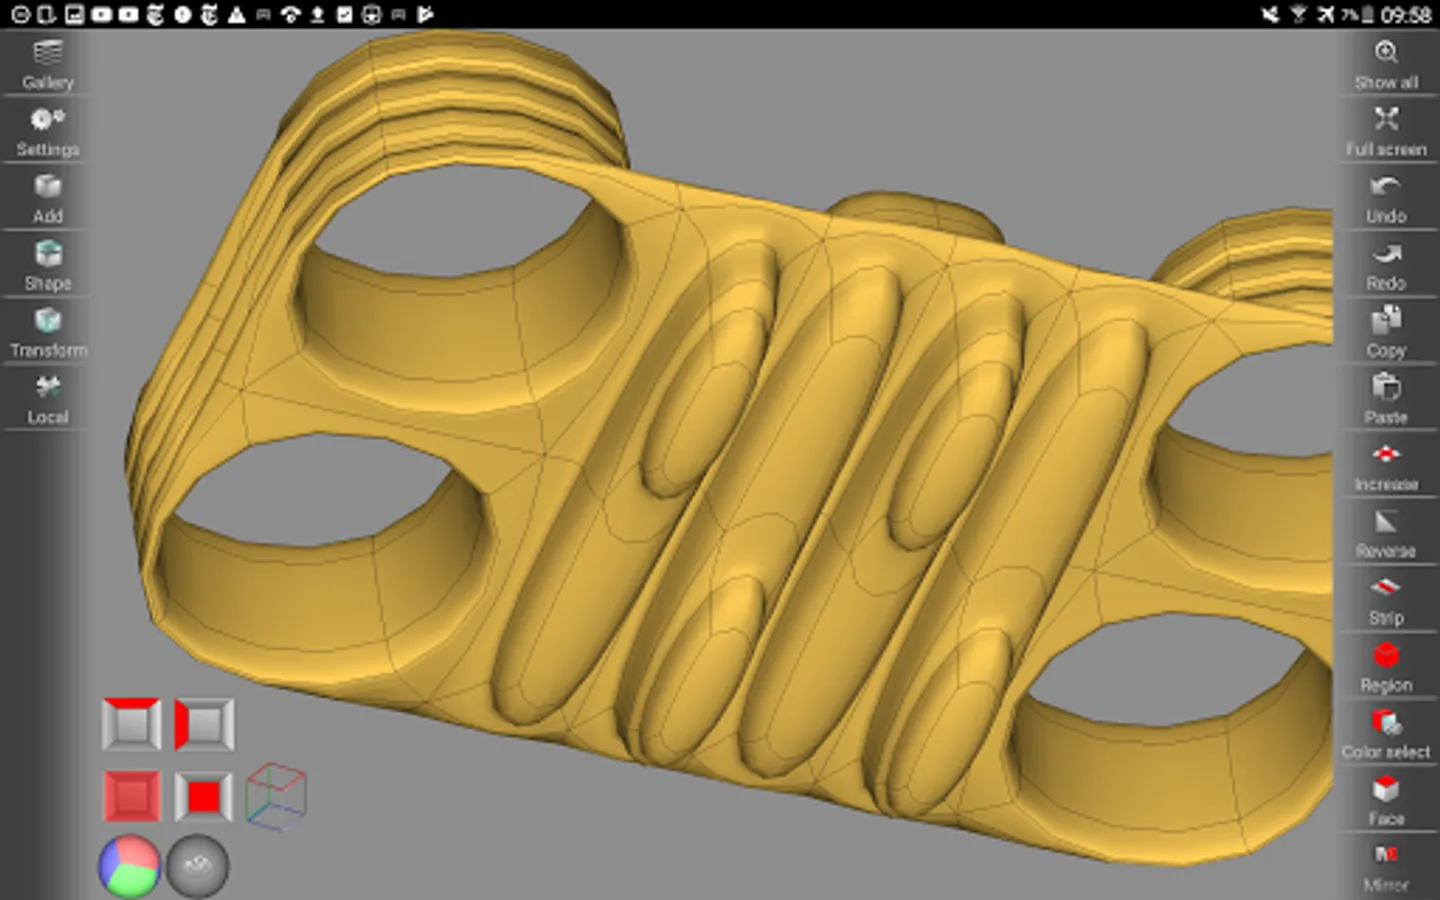Select top view cube button

(x=131, y=724)
